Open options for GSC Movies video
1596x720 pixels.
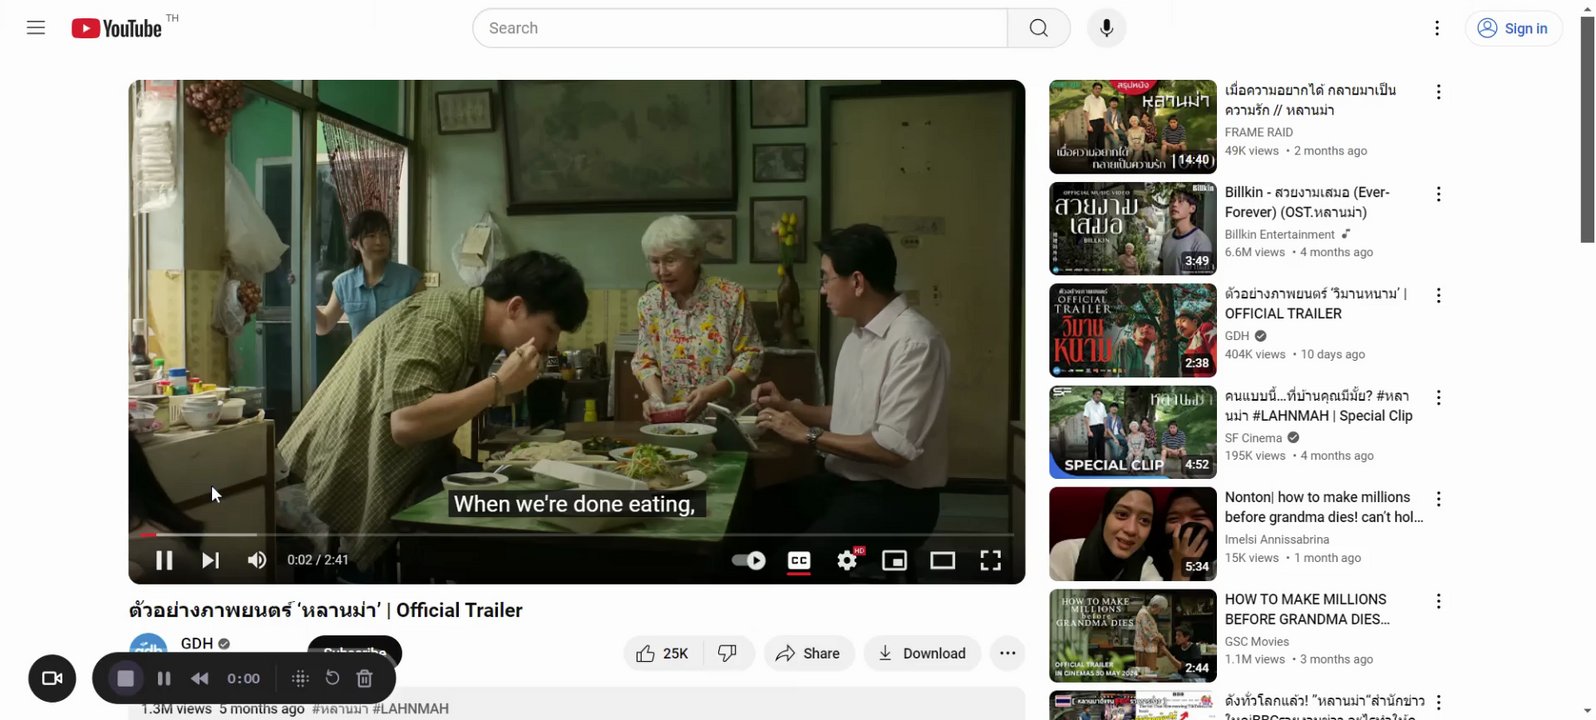(1438, 601)
